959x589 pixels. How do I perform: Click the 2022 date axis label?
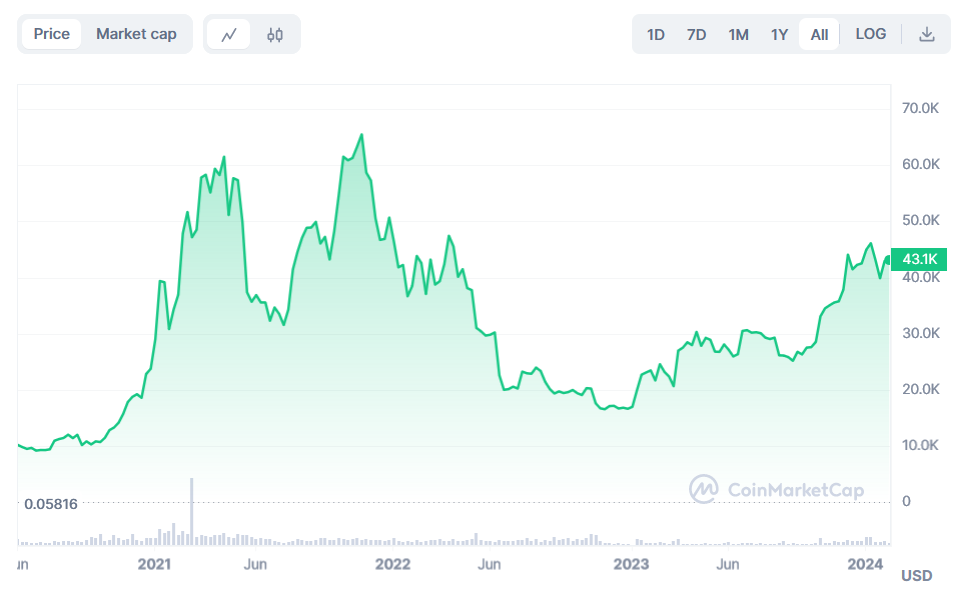coord(393,564)
